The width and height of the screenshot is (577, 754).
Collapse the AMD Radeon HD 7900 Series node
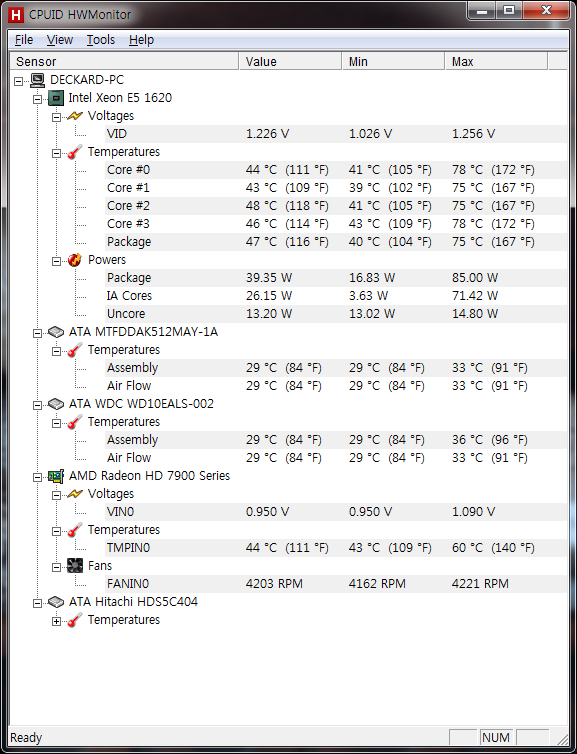(38, 478)
